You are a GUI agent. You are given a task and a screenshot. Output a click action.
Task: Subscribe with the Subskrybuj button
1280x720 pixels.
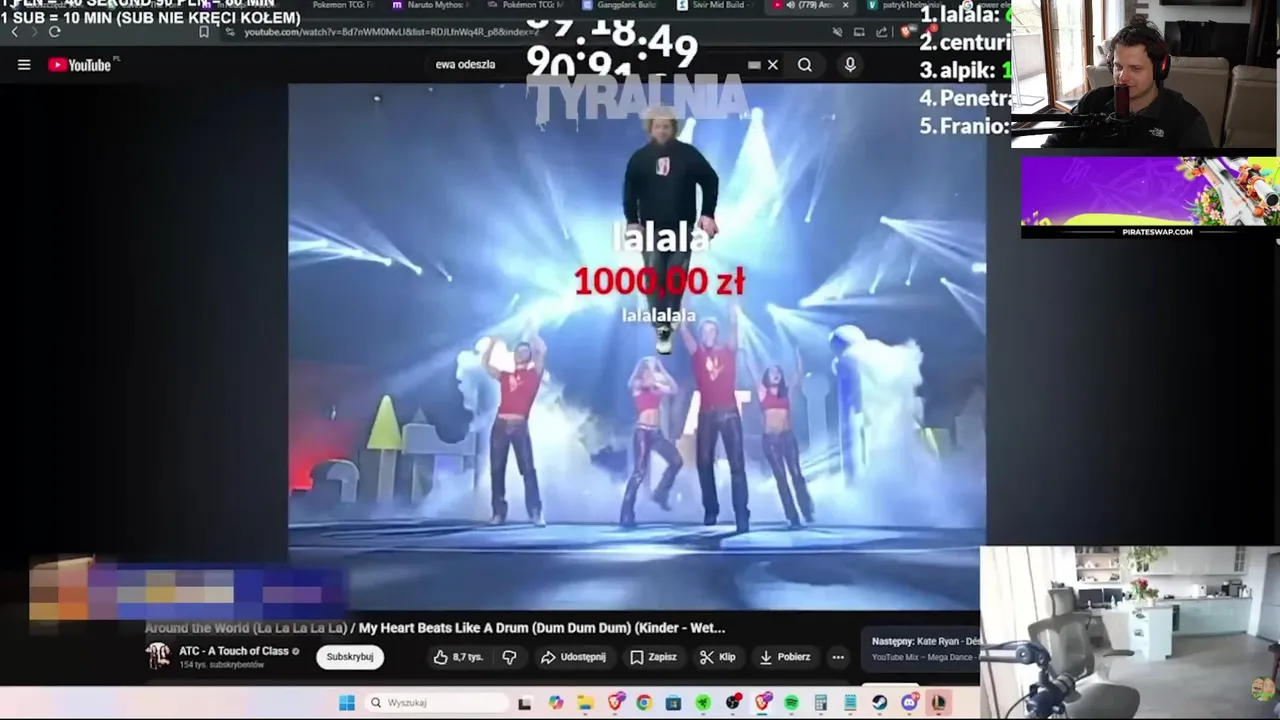[350, 657]
